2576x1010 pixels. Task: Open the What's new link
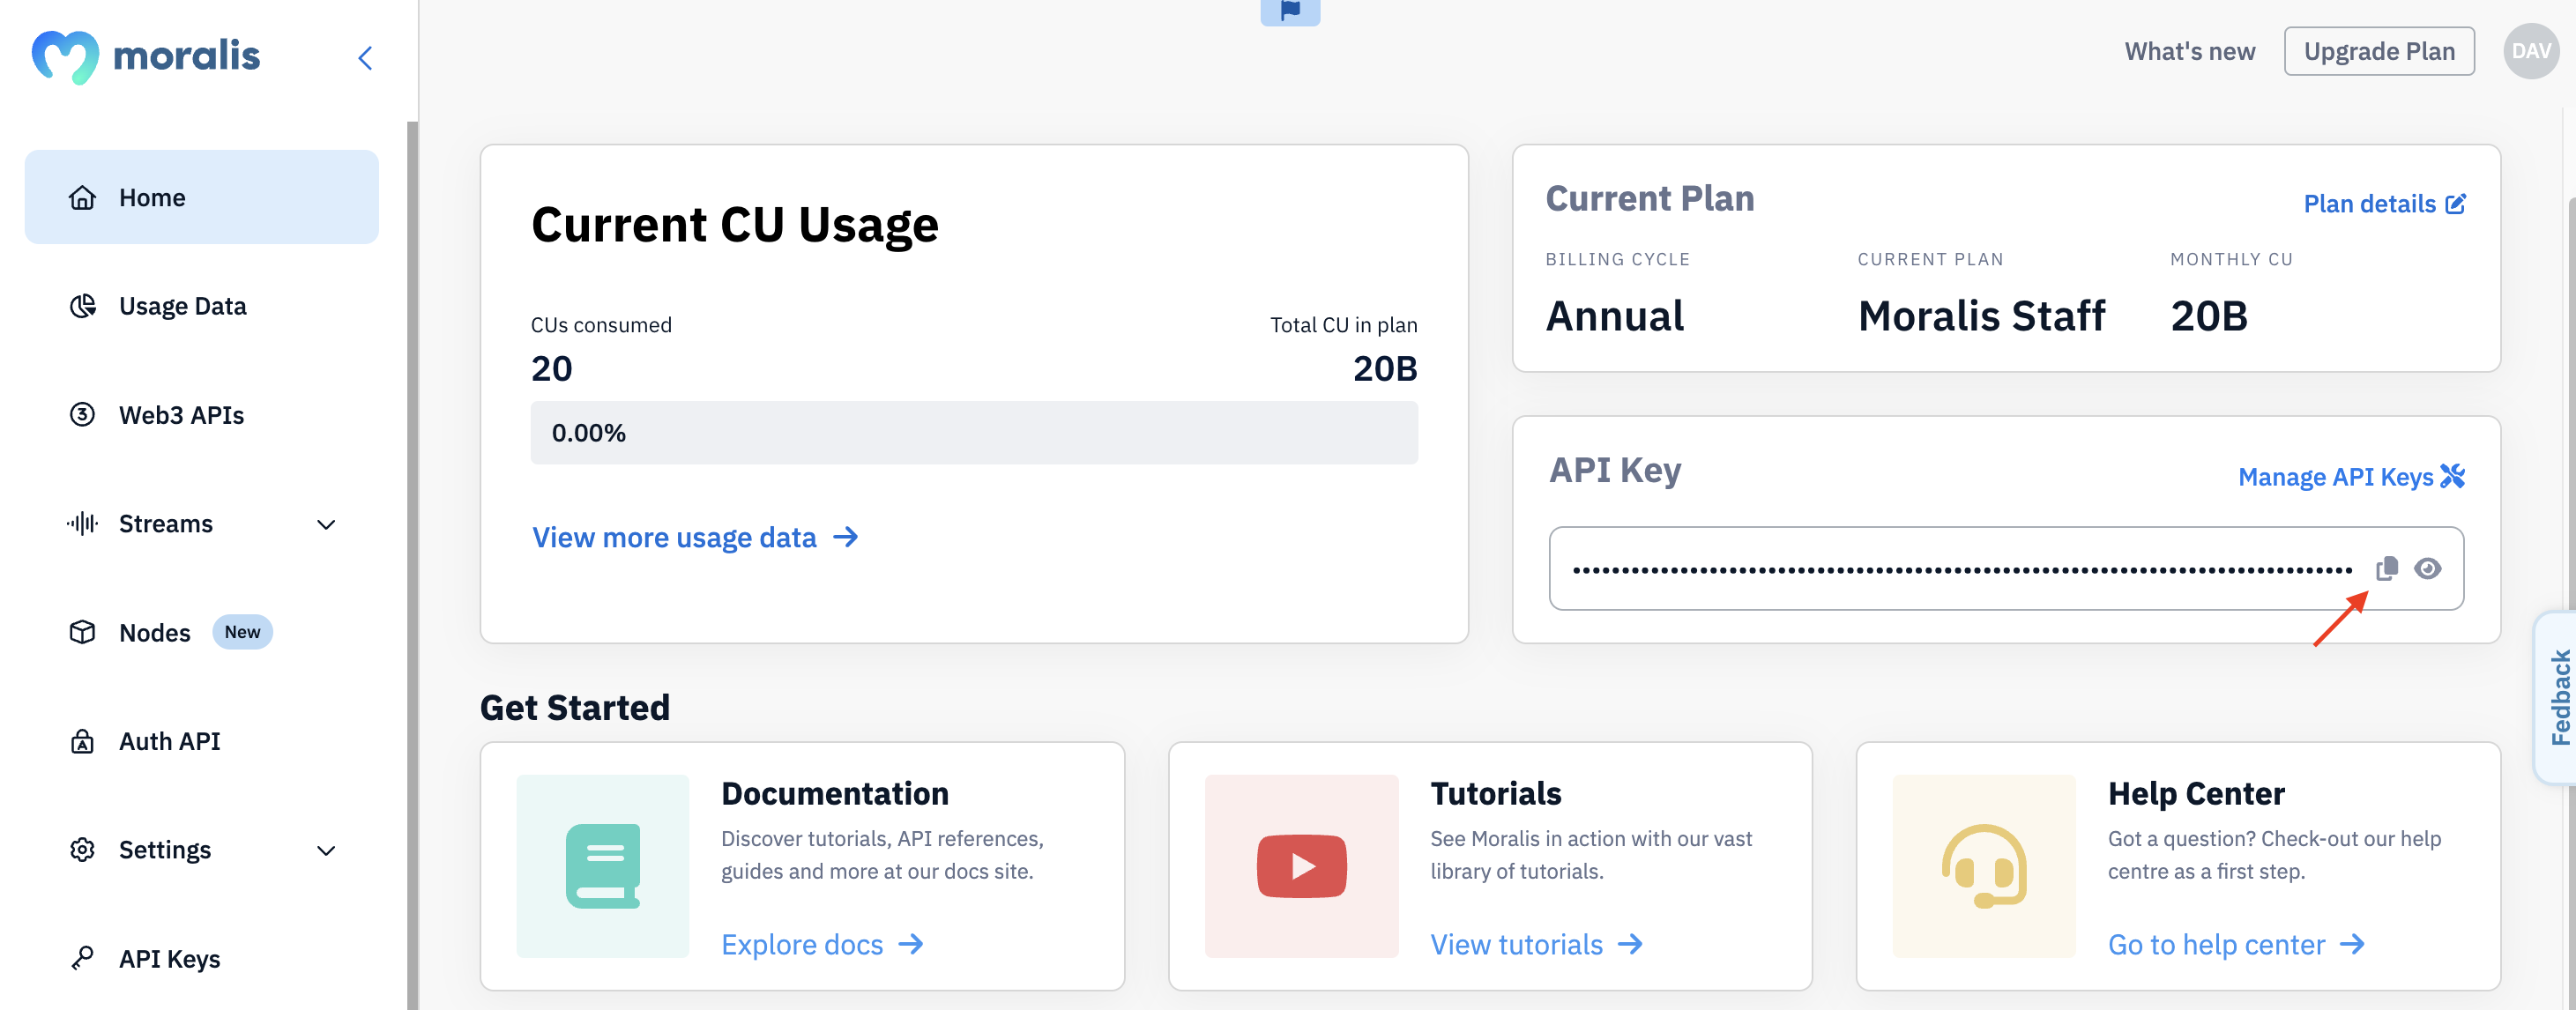coord(2189,51)
